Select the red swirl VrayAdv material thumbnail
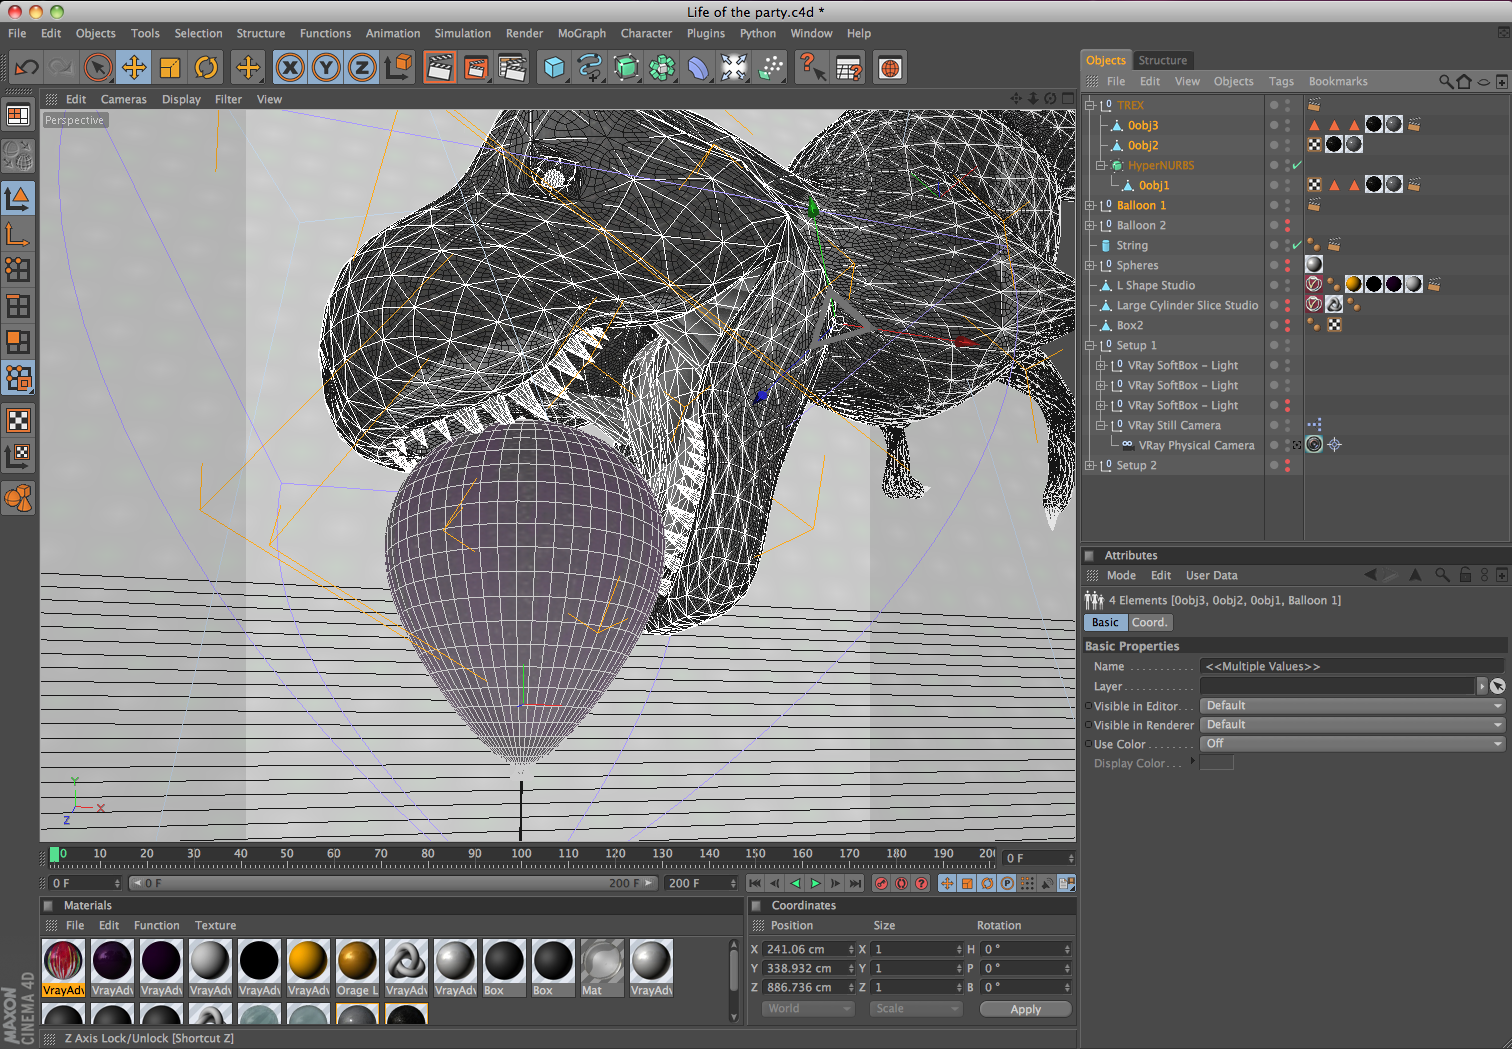The height and width of the screenshot is (1049, 1512). 63,962
